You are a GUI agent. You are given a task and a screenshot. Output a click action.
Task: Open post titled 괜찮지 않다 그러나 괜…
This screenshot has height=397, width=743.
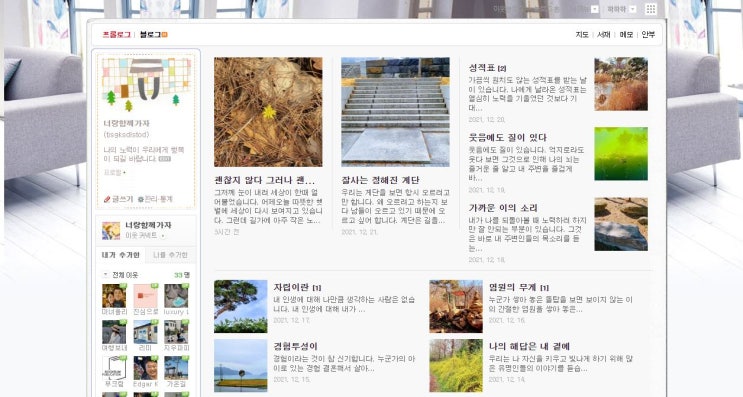264,180
